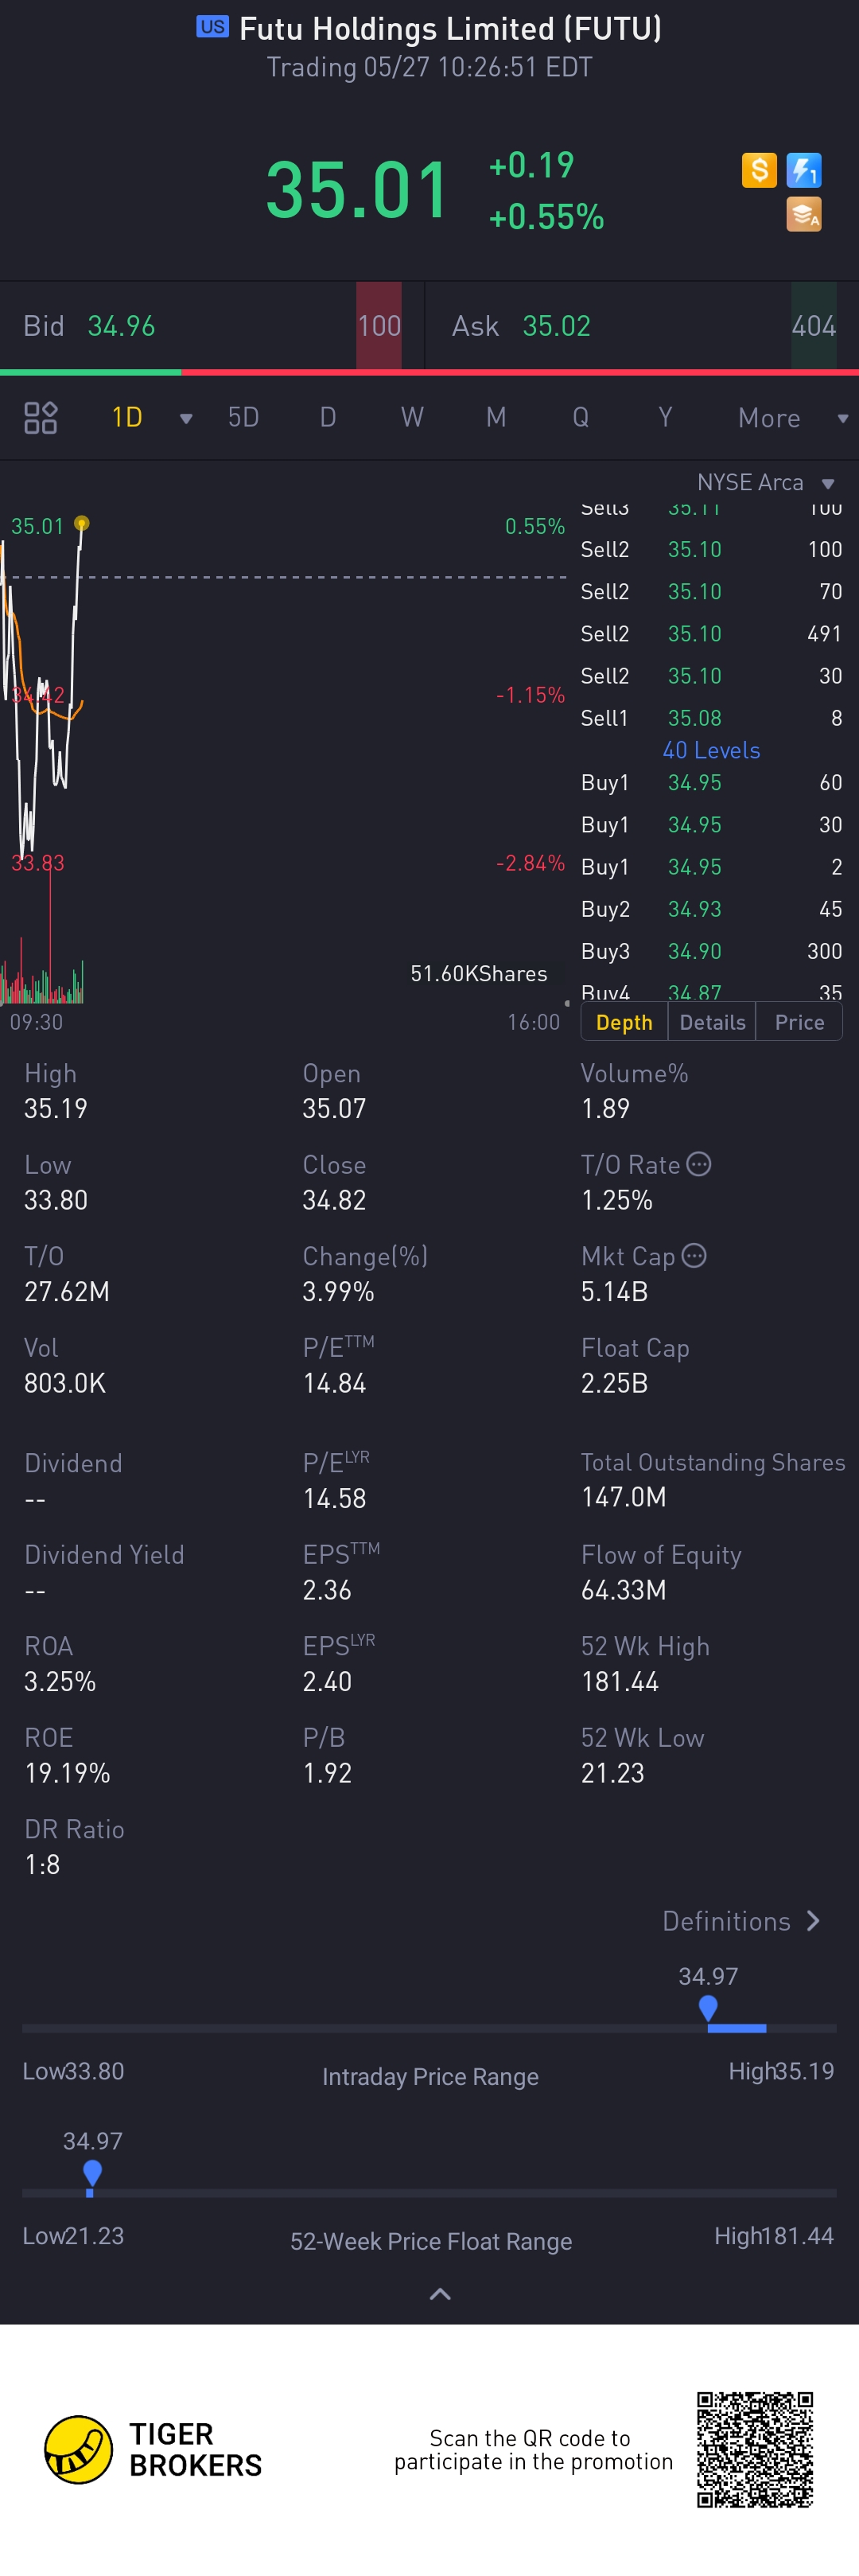This screenshot has height=2576, width=859.
Task: Tap the US market flag badge
Action: (x=212, y=27)
